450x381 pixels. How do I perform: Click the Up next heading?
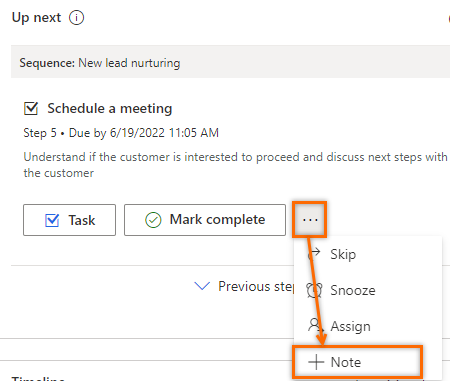tap(36, 18)
